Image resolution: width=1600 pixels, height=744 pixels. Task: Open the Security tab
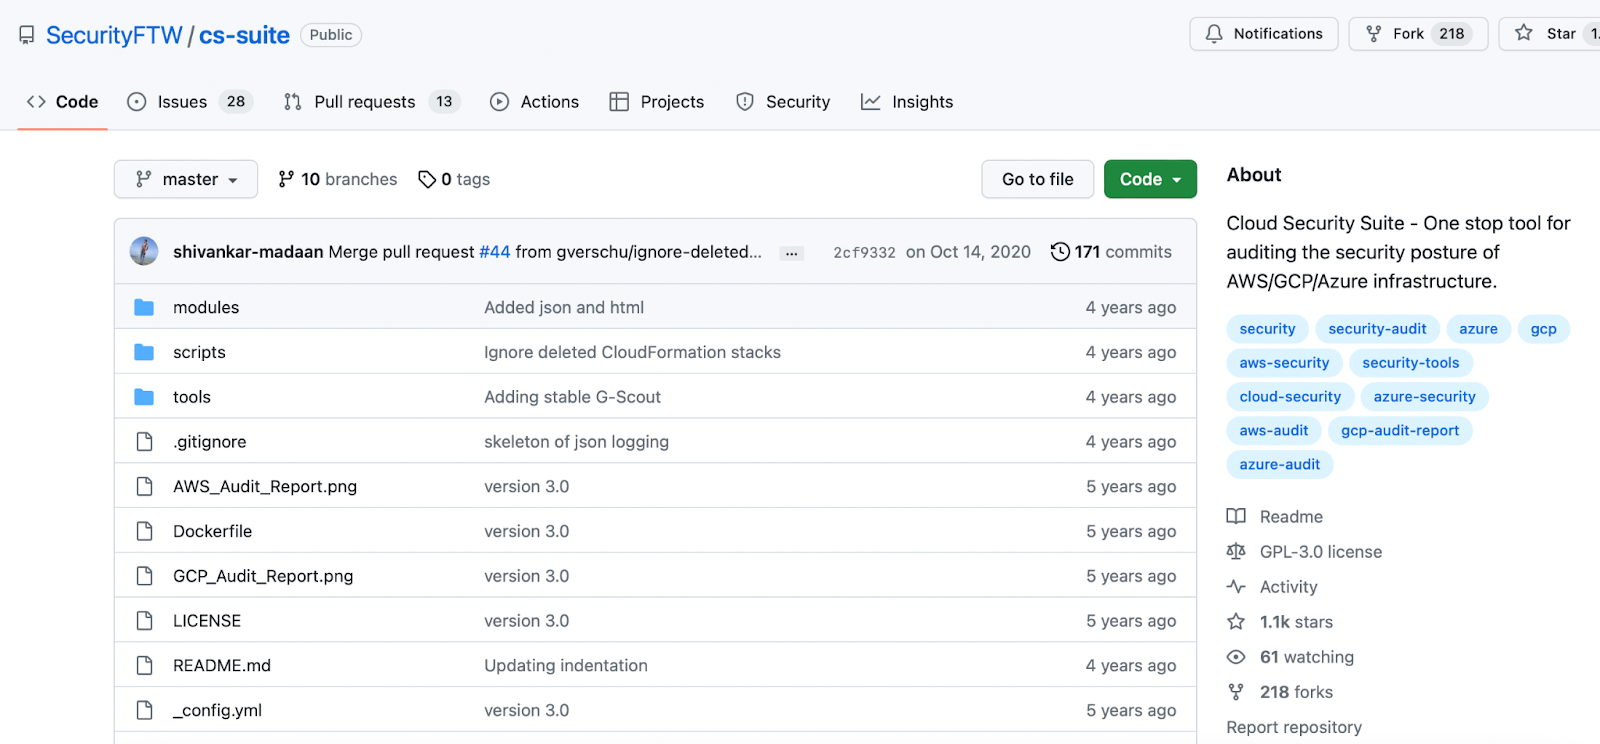(783, 102)
